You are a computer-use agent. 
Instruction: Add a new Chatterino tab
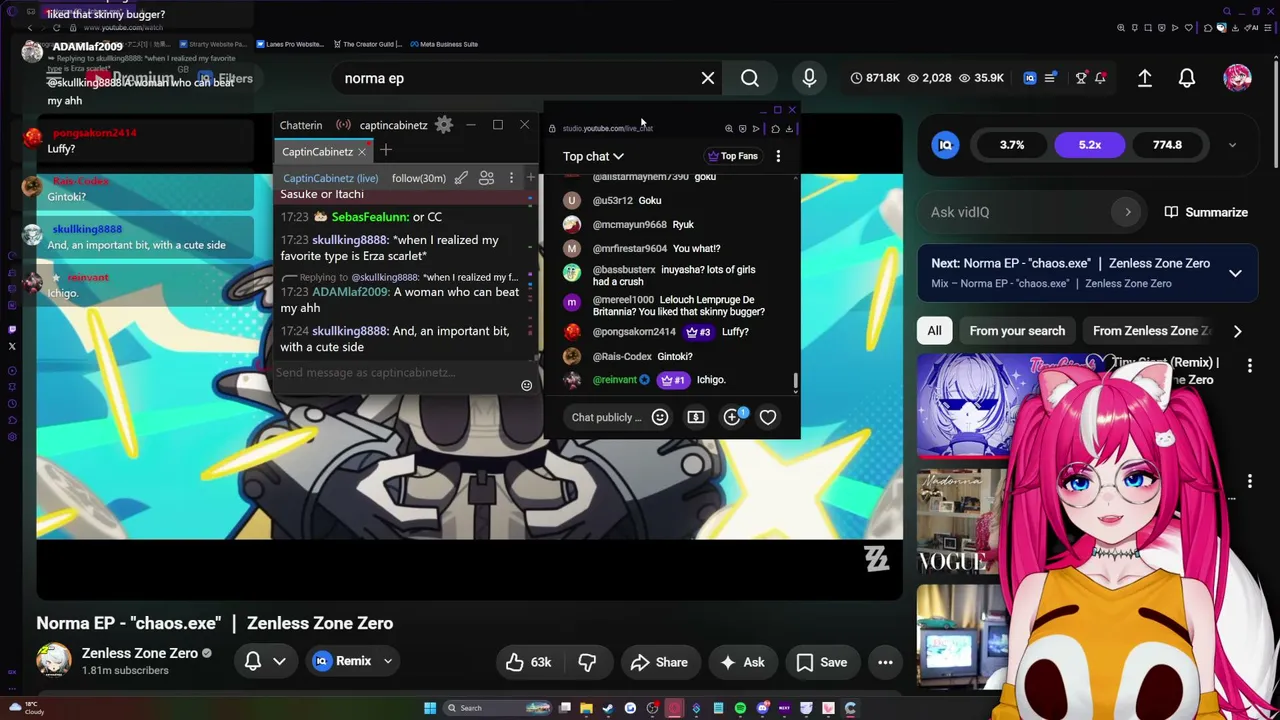(385, 151)
